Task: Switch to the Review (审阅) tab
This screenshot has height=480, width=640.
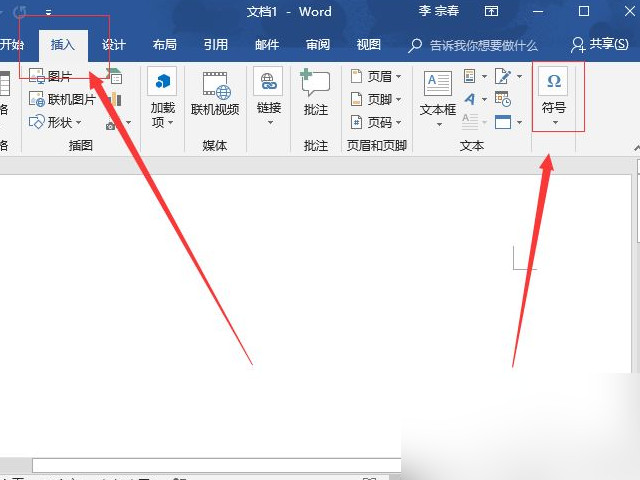Action: 318,44
